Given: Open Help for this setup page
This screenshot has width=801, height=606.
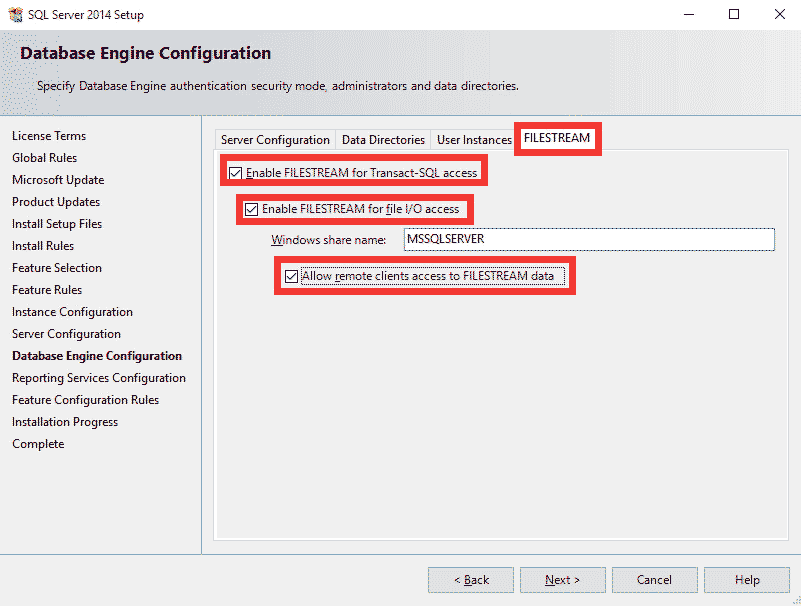Looking at the screenshot, I should tap(746, 579).
